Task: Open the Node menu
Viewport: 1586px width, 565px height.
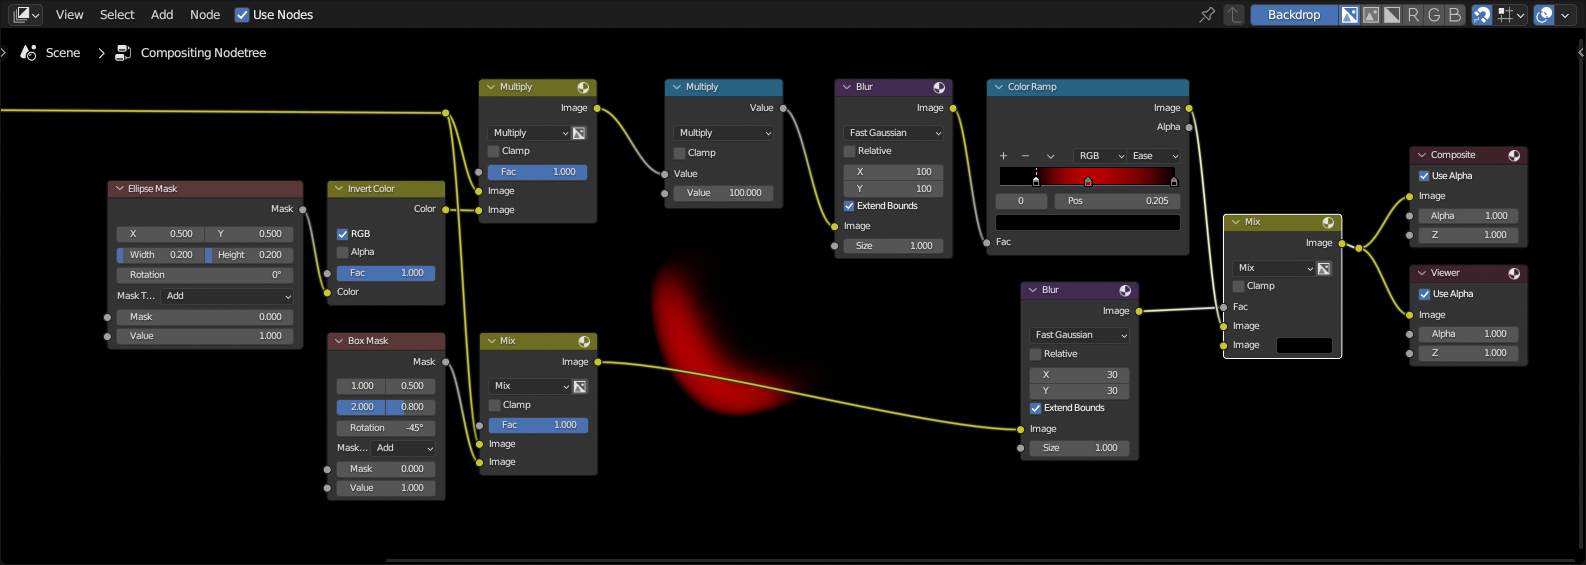Action: (205, 14)
